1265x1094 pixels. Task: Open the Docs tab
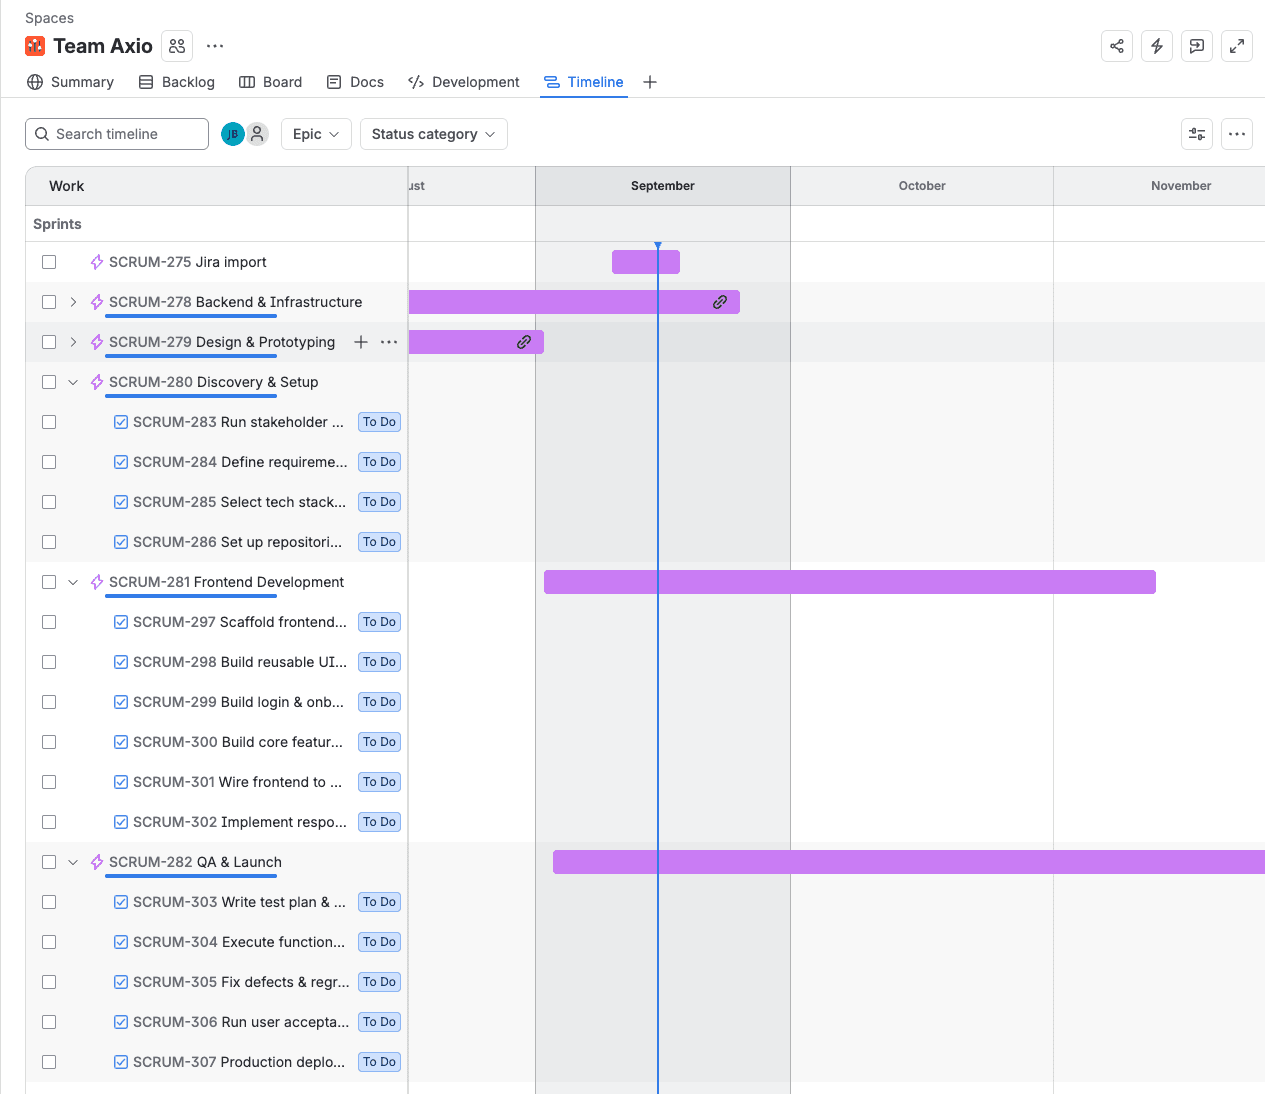(x=355, y=82)
